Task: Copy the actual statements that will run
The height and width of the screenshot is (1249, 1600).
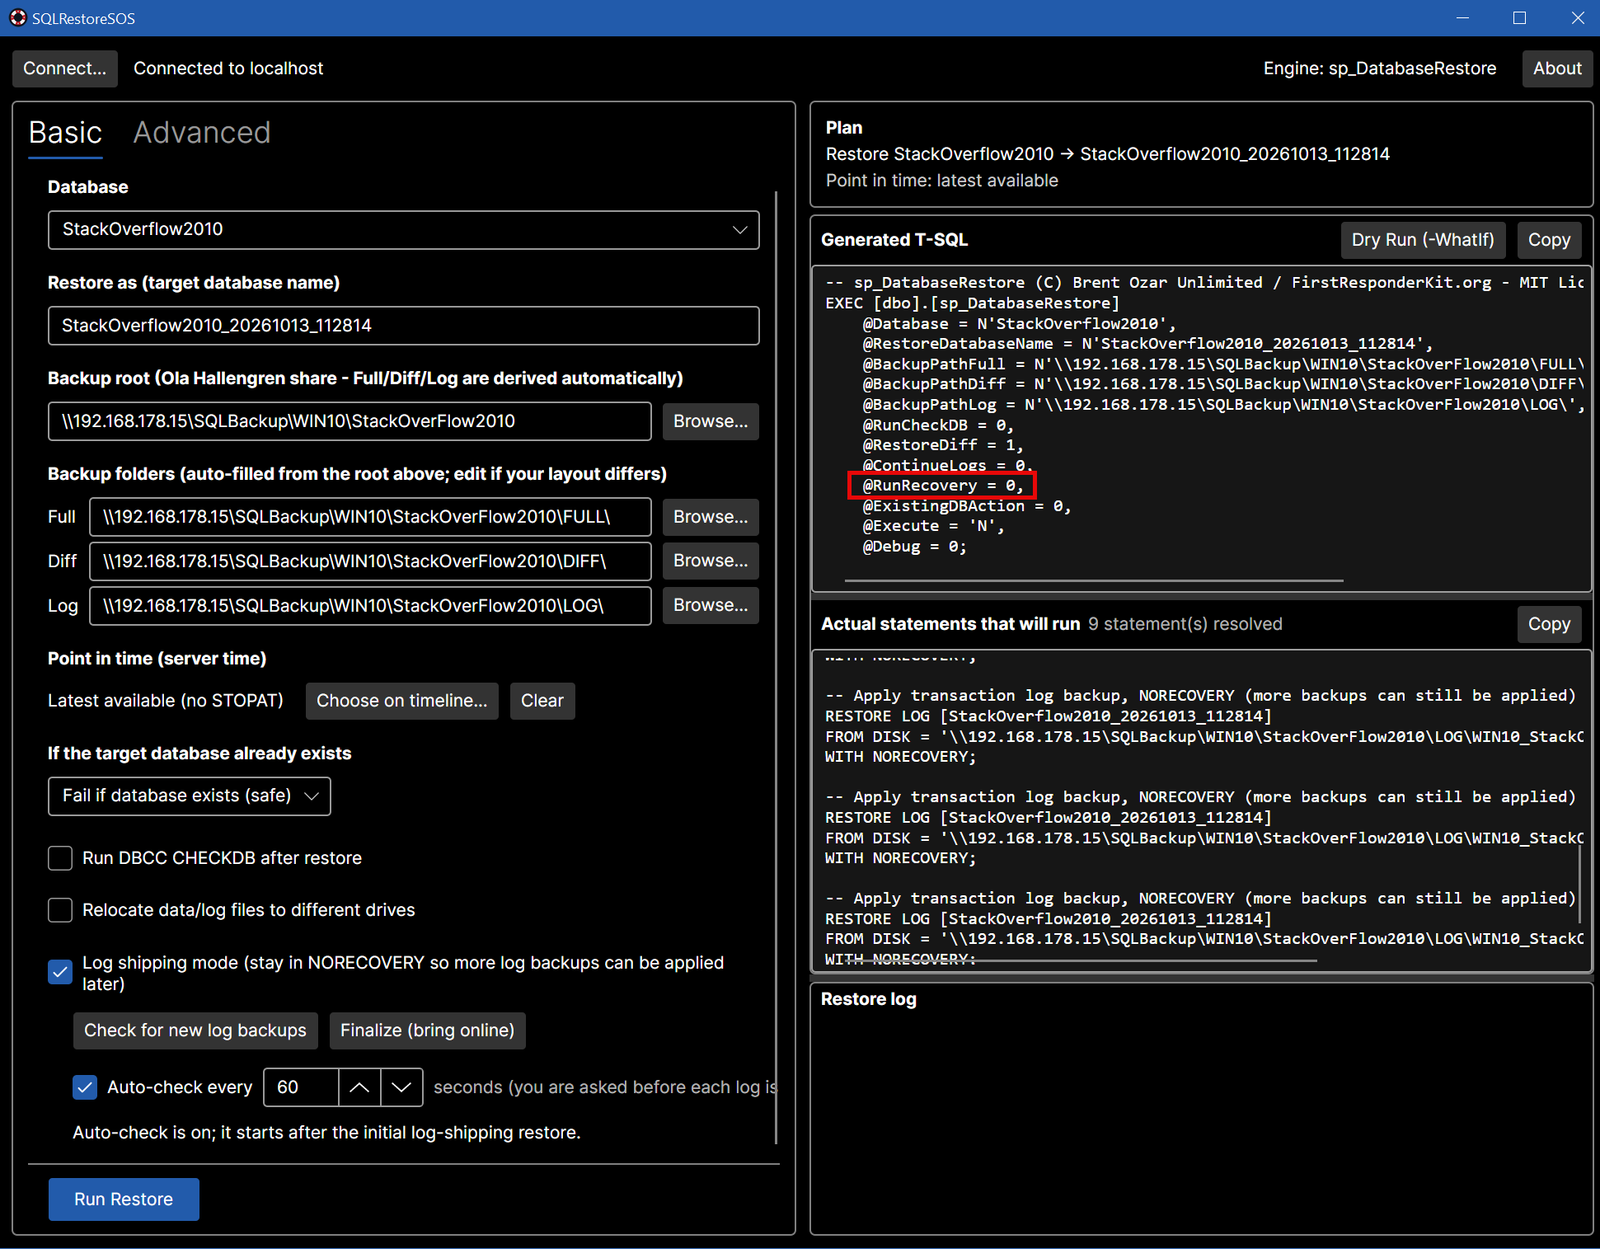Action: click(1549, 624)
